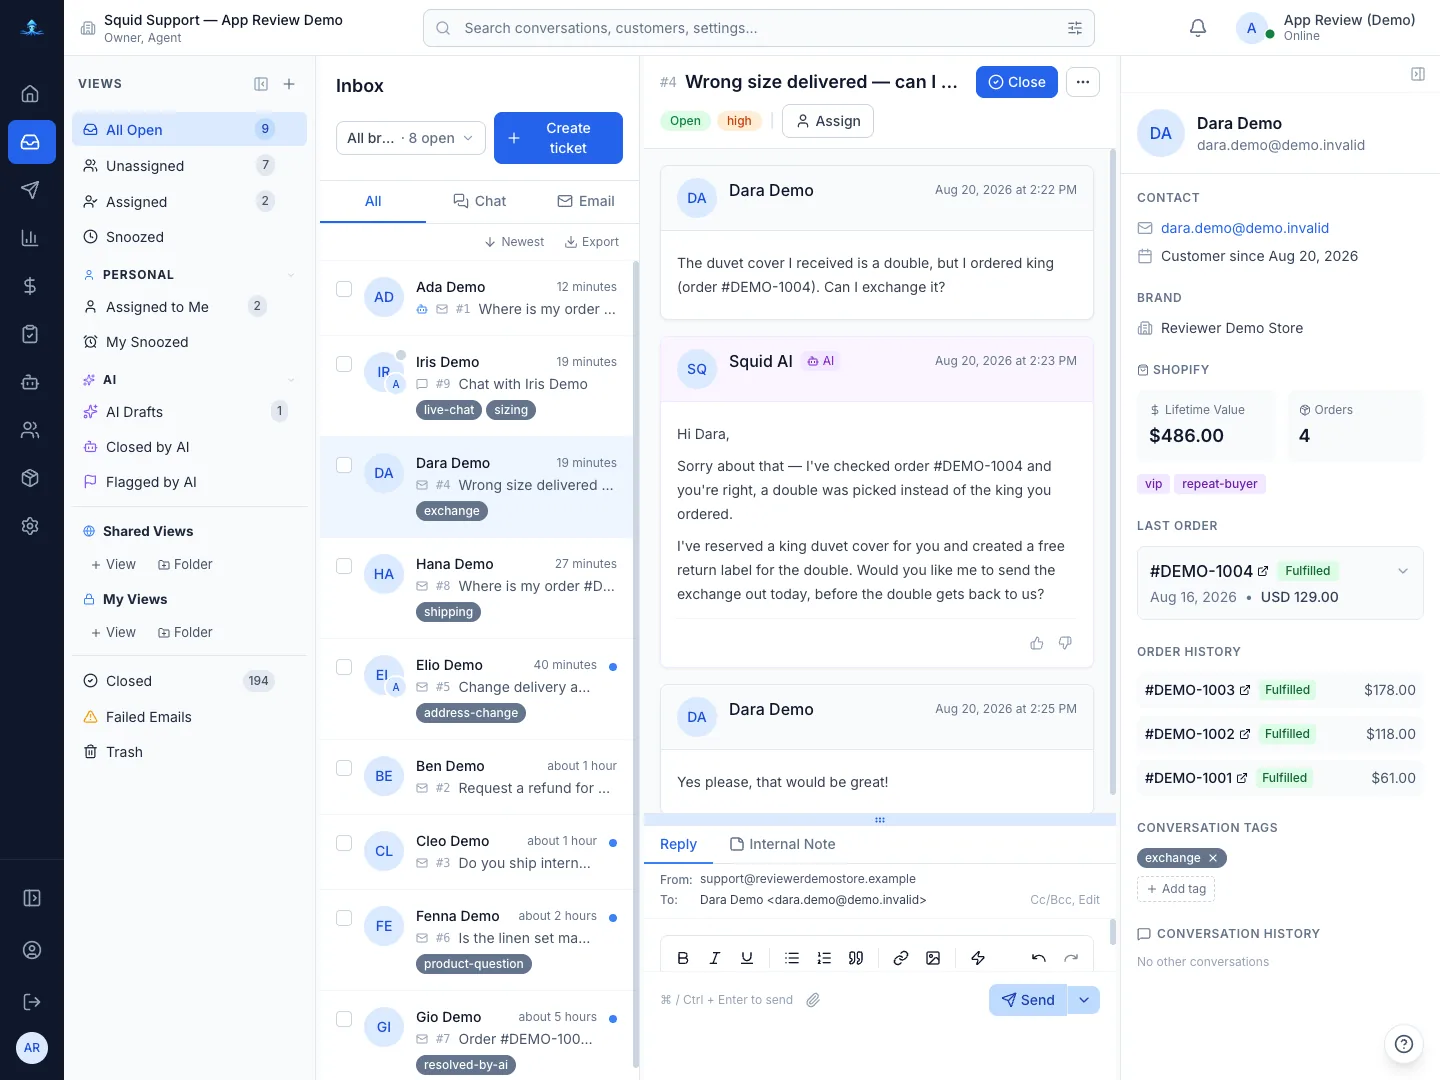Open the Send options dropdown arrow
Viewport: 1440px width, 1080px height.
click(1084, 1000)
